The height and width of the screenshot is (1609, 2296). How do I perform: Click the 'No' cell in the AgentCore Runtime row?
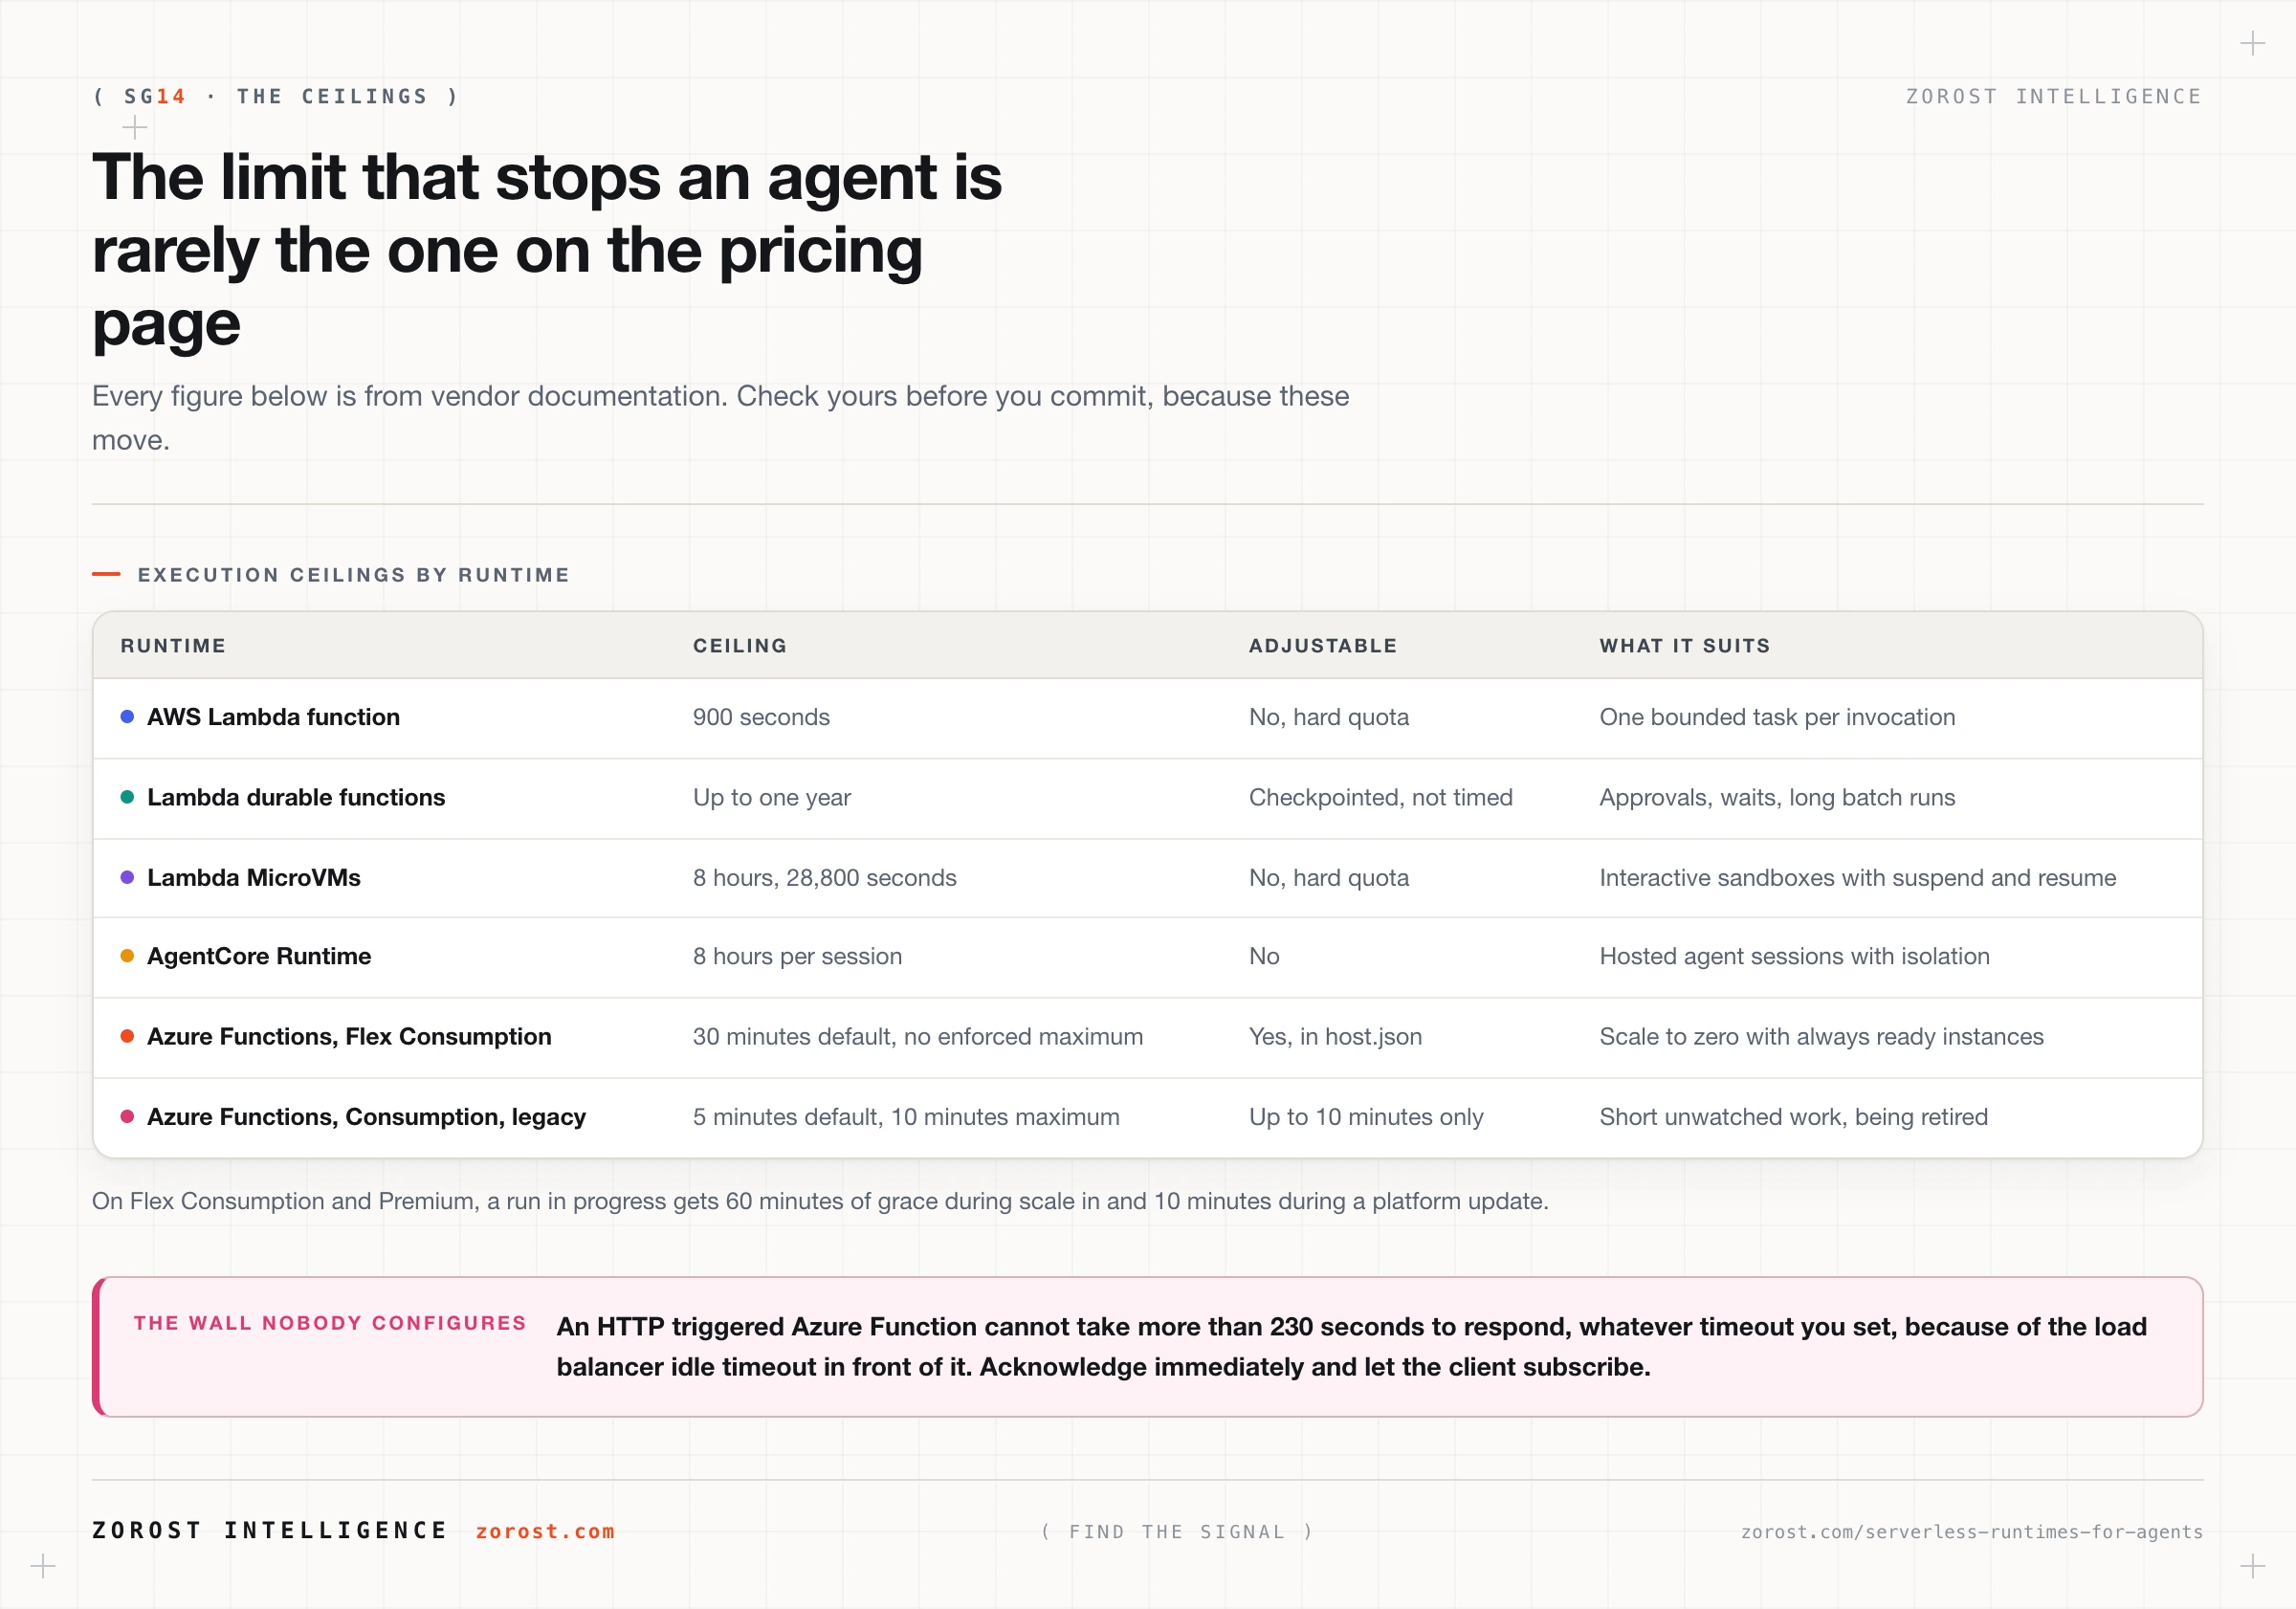[x=1264, y=956]
